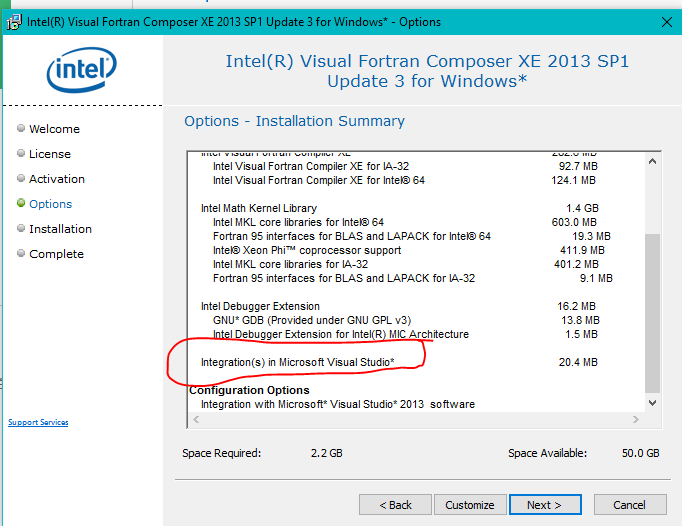Click the 'Options - Installation Summary' heading
Screen dimensions: 682x526
294,121
